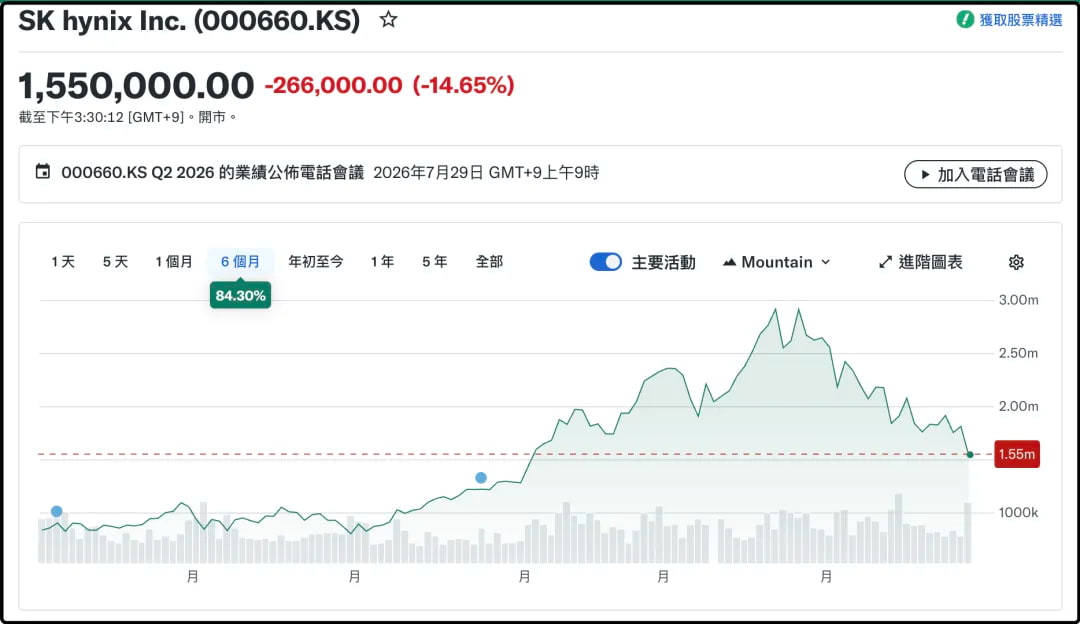Select the 1個月 time range
1080x624 pixels.
coord(174,262)
